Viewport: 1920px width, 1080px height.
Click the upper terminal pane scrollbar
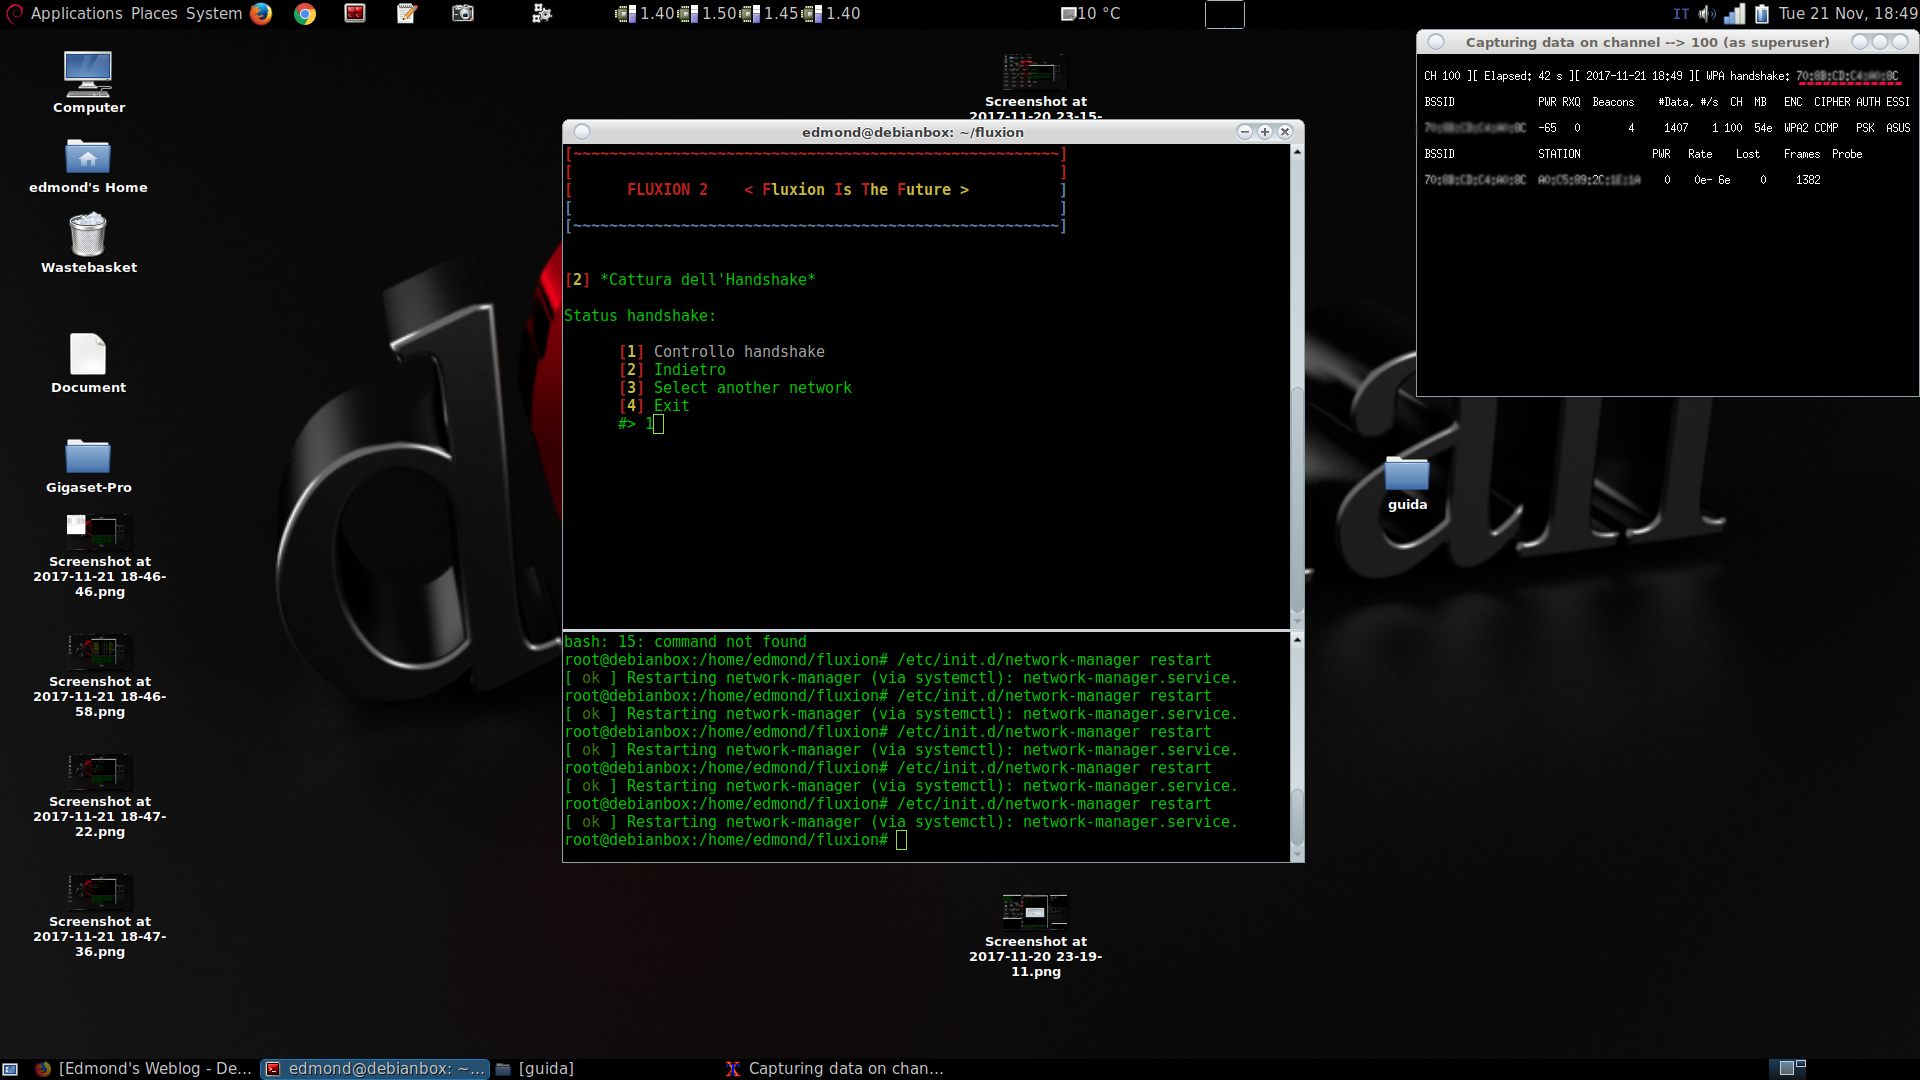1297,500
